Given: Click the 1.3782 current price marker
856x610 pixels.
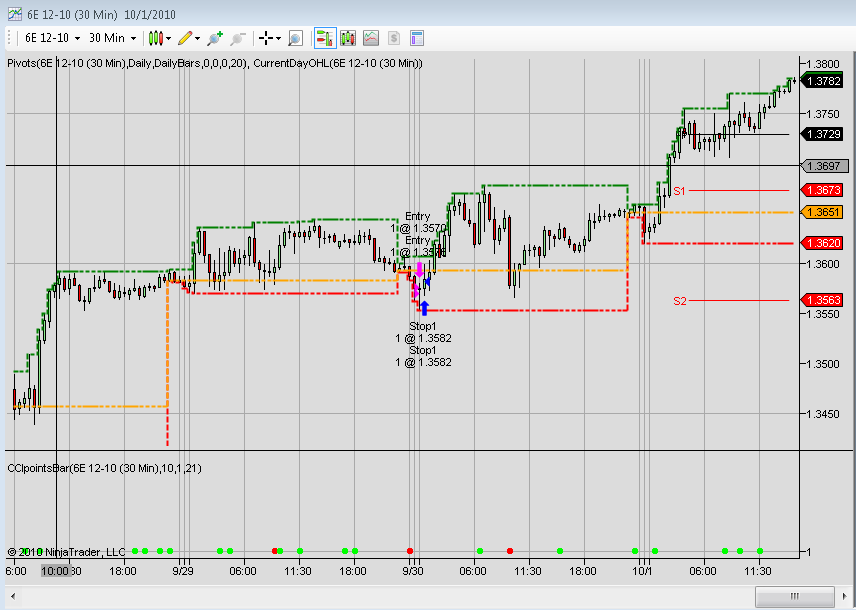Looking at the screenshot, I should [822, 81].
